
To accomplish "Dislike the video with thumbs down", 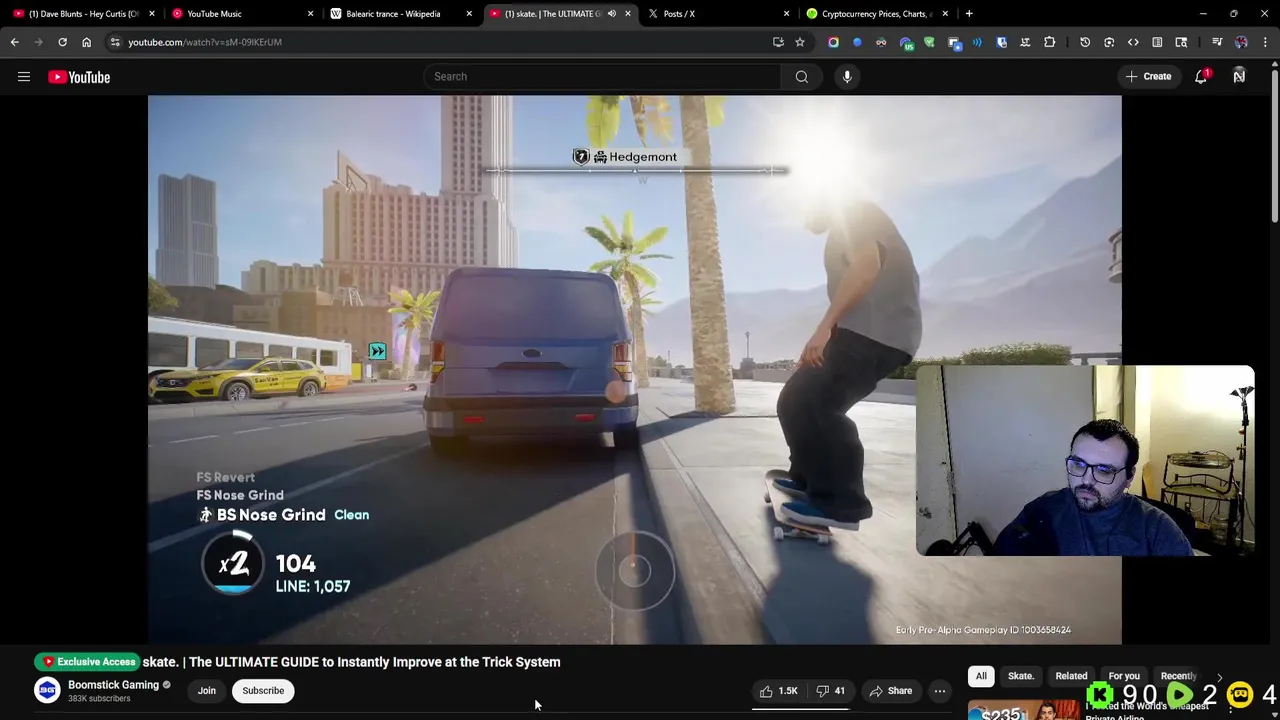I will click(x=832, y=691).
